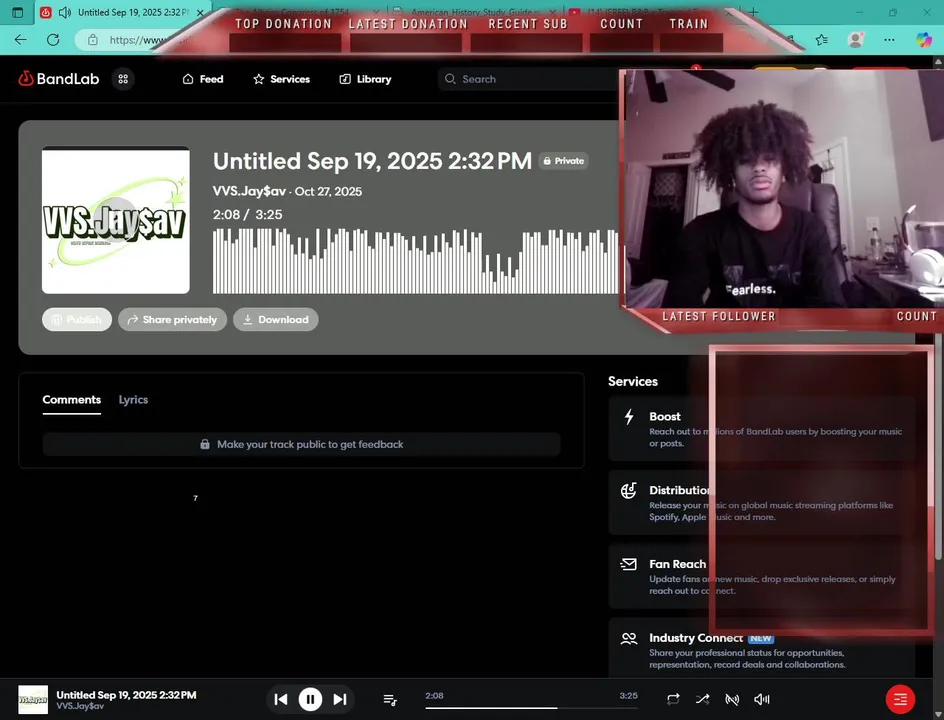Go to the Feed page
The width and height of the screenshot is (944, 720).
tap(203, 79)
